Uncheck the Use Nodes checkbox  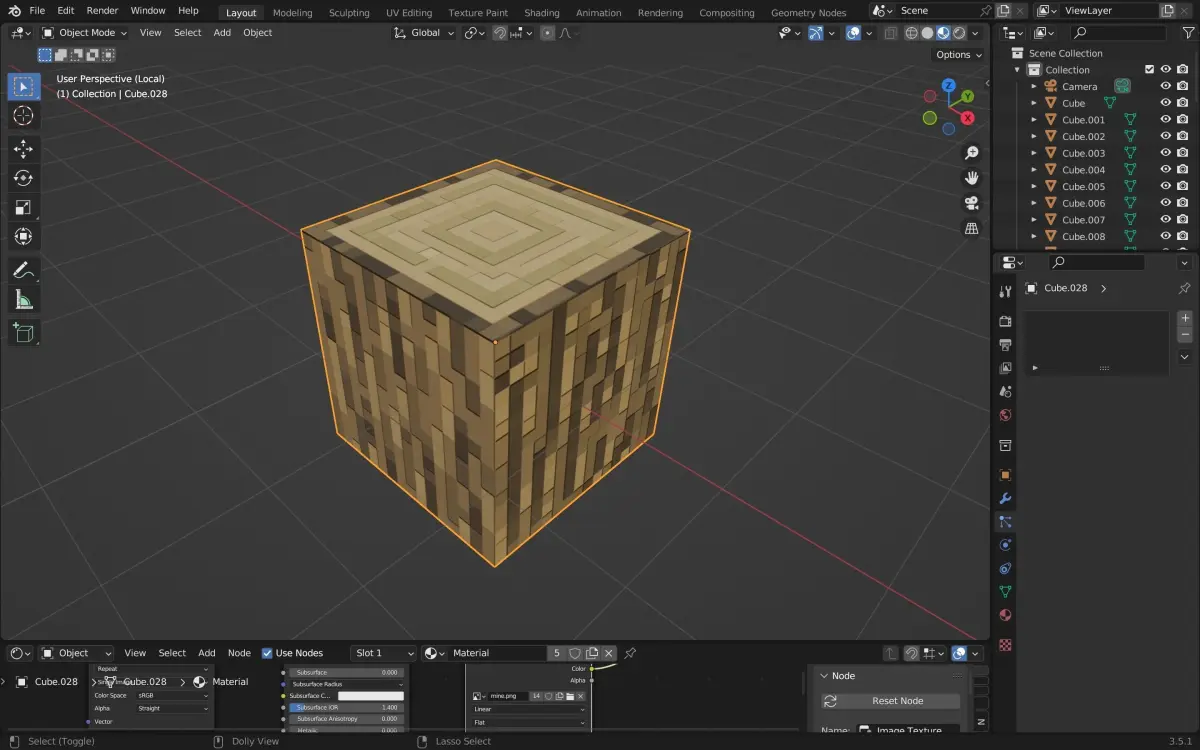click(x=267, y=653)
